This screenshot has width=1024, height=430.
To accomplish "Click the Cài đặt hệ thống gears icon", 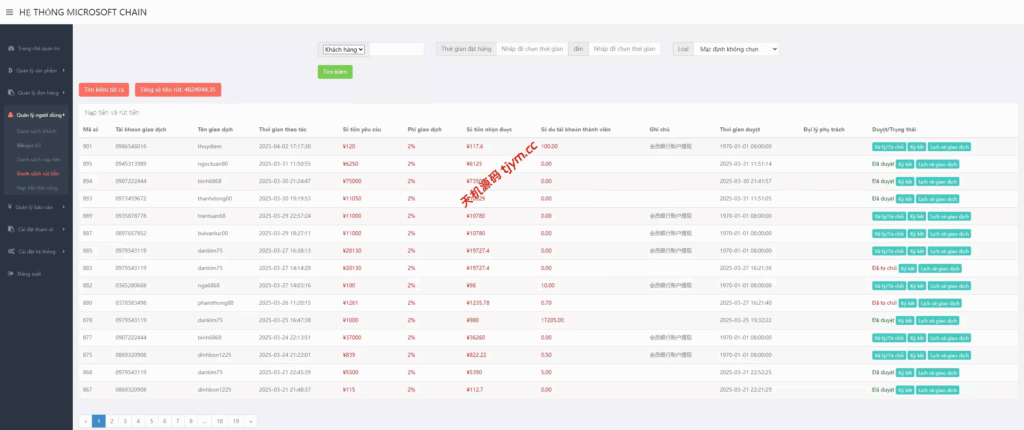I will pyautogui.click(x=10, y=251).
